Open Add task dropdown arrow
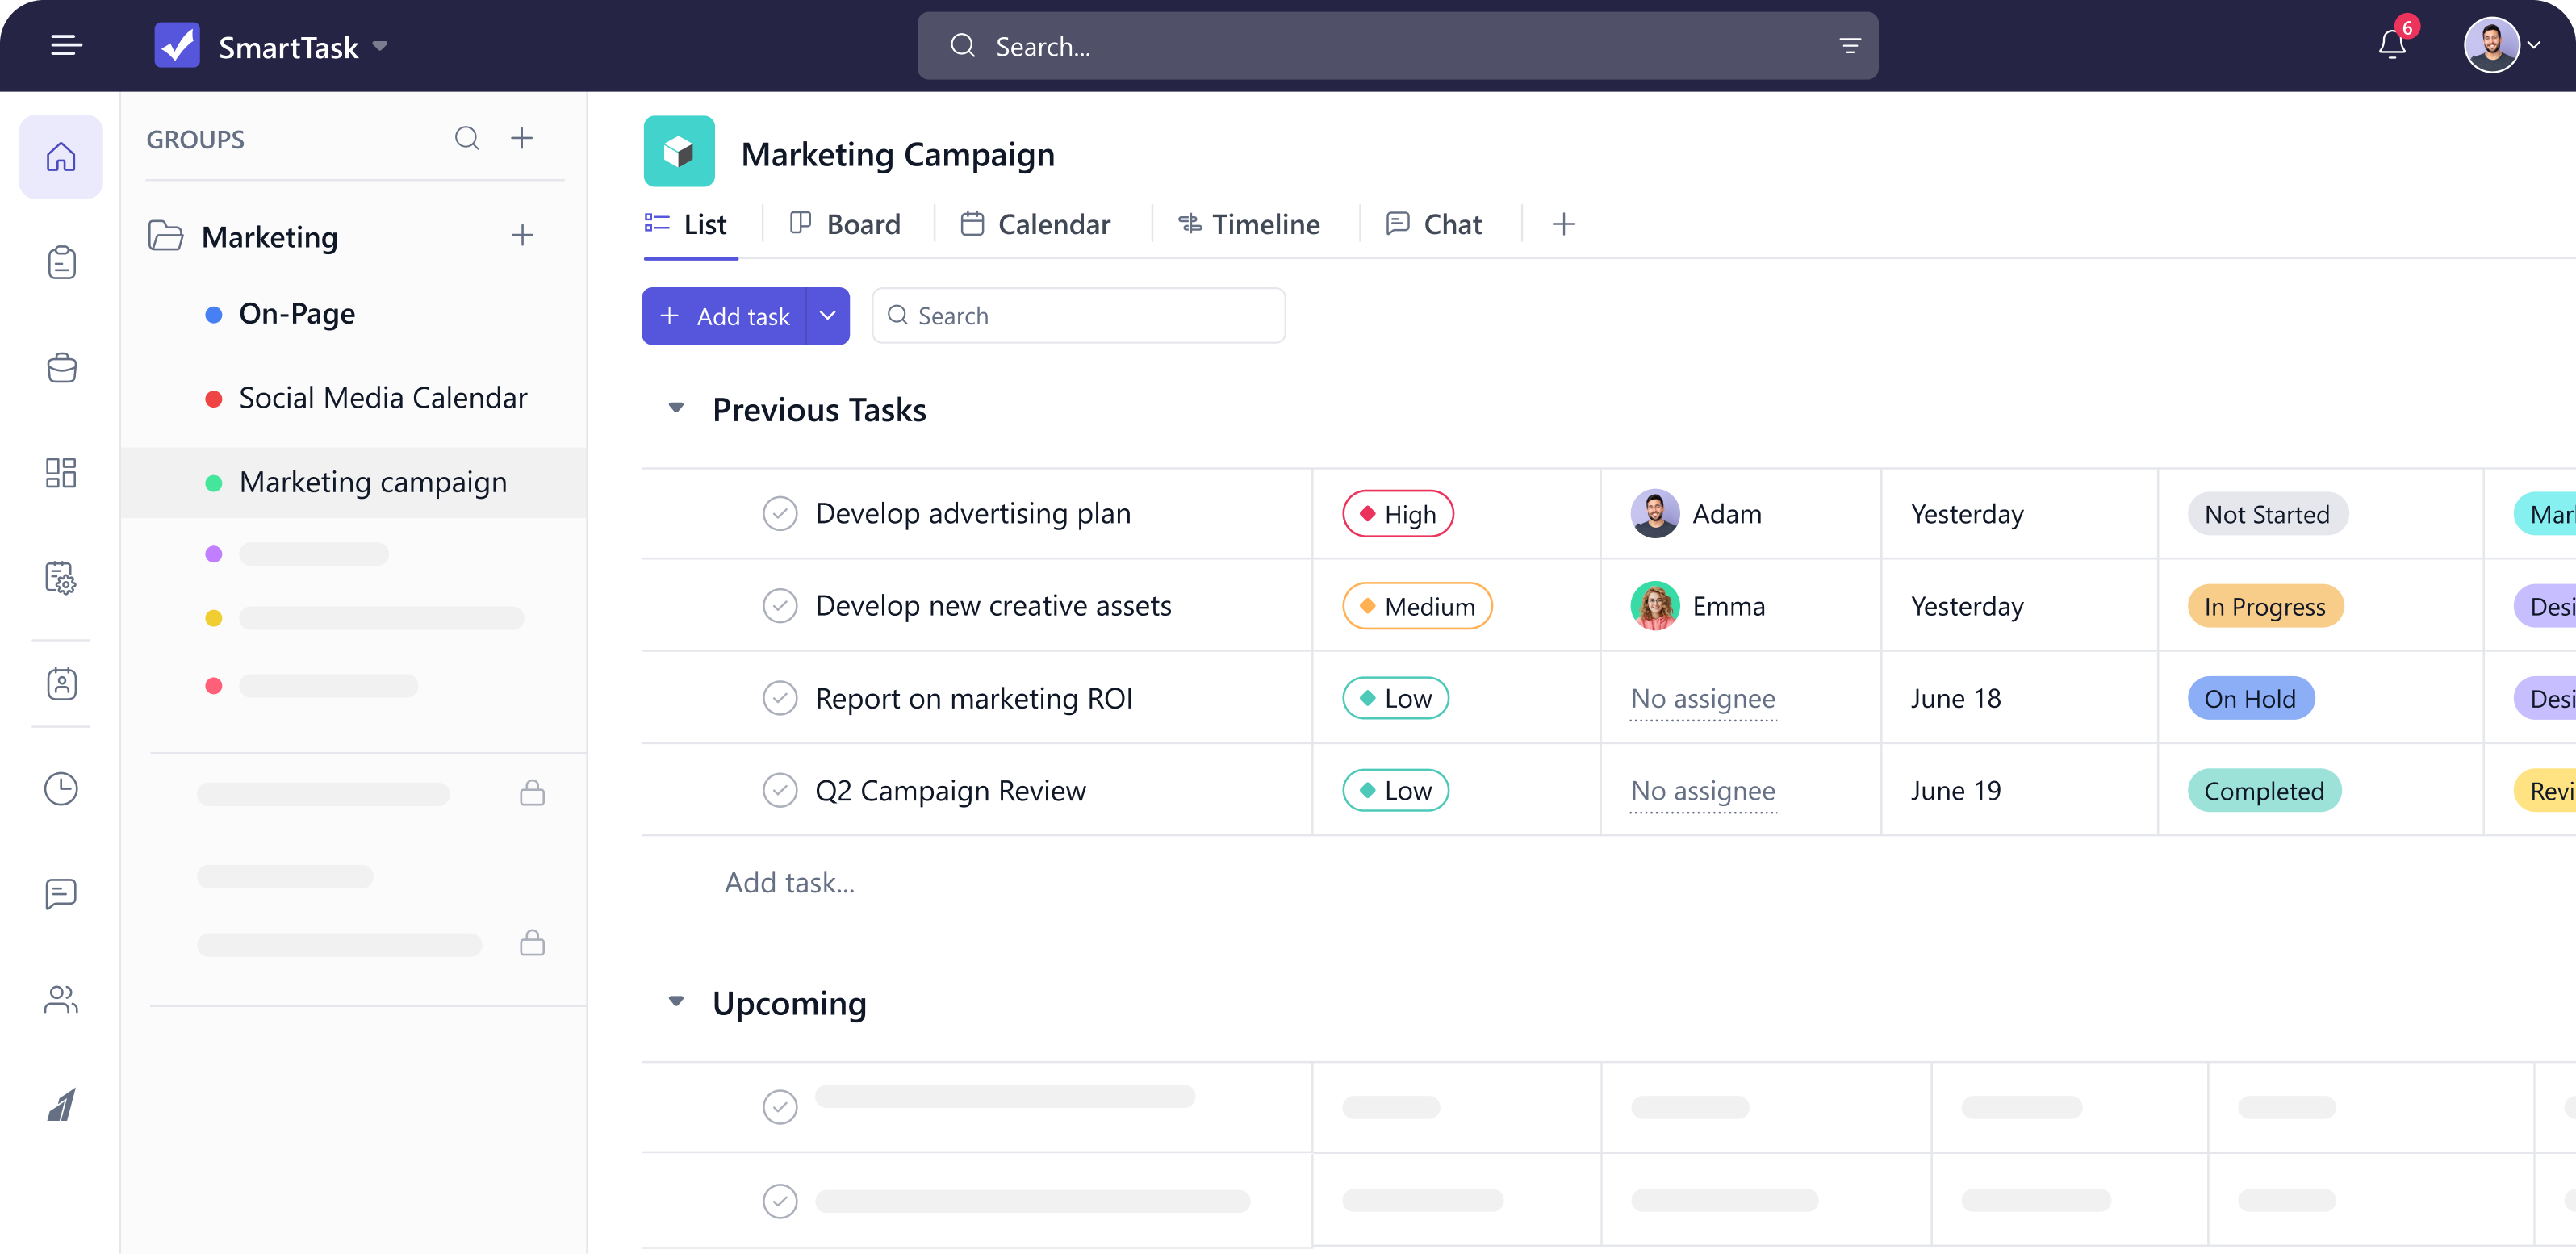2576x1254 pixels. coord(827,316)
